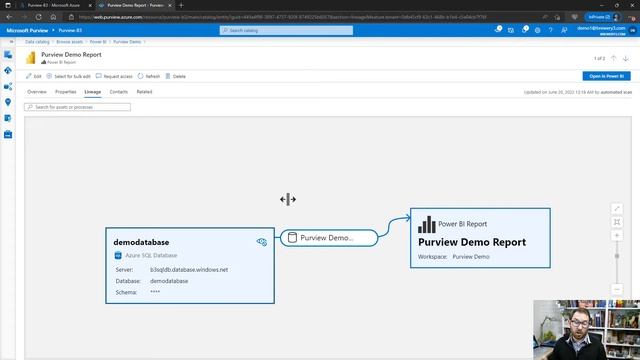The height and width of the screenshot is (360, 640).
Task: Select the Purview Demo Report lineage node
Action: tap(480, 238)
